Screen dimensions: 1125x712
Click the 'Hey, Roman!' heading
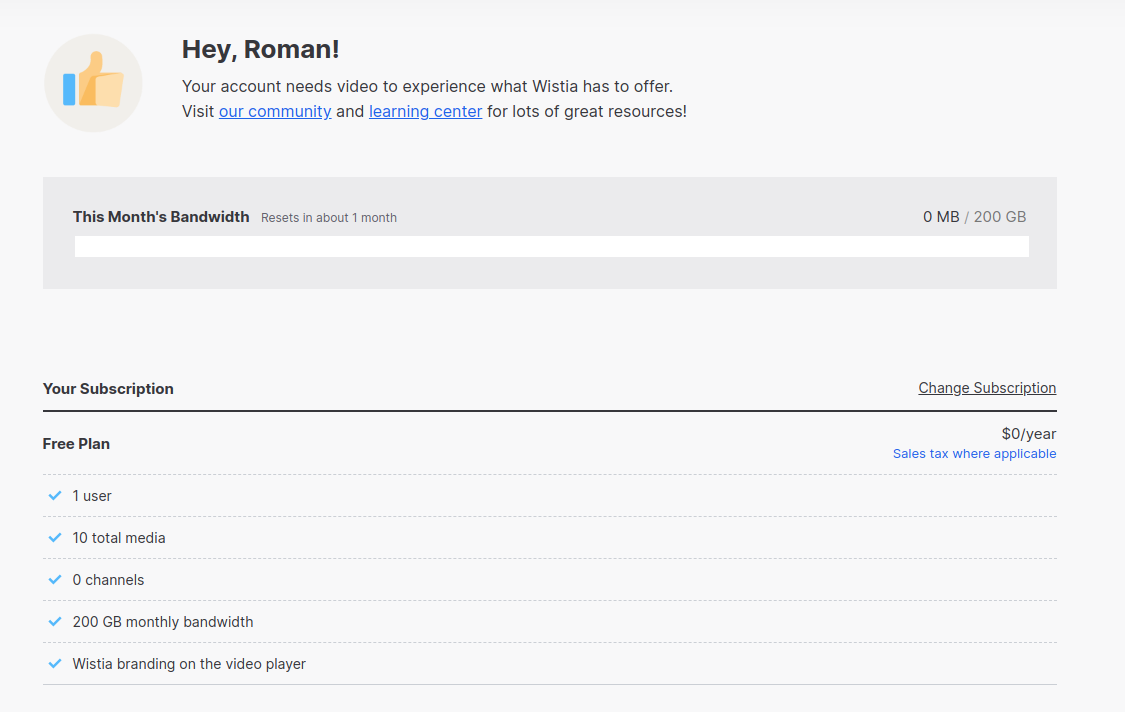pyautogui.click(x=260, y=49)
